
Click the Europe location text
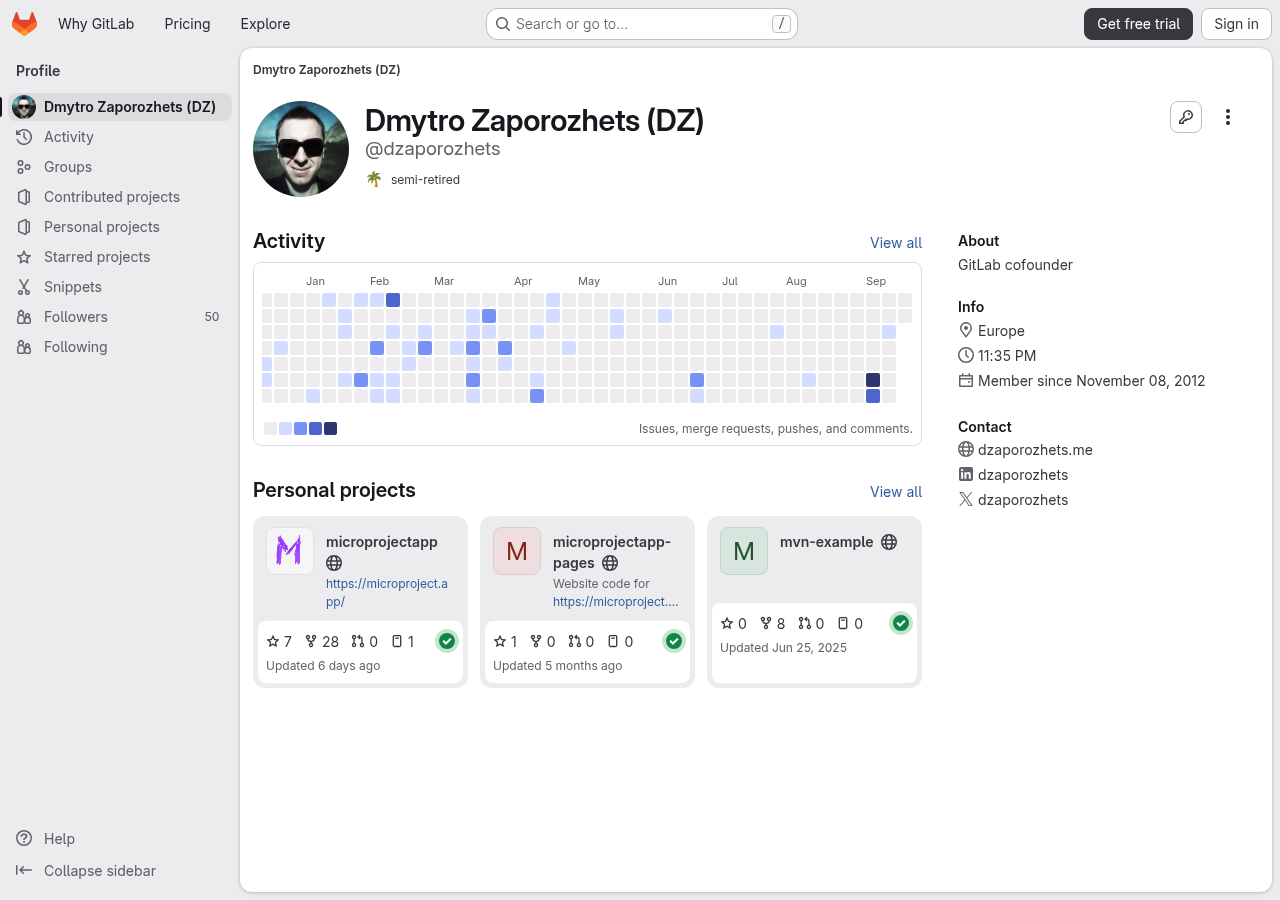[1001, 331]
